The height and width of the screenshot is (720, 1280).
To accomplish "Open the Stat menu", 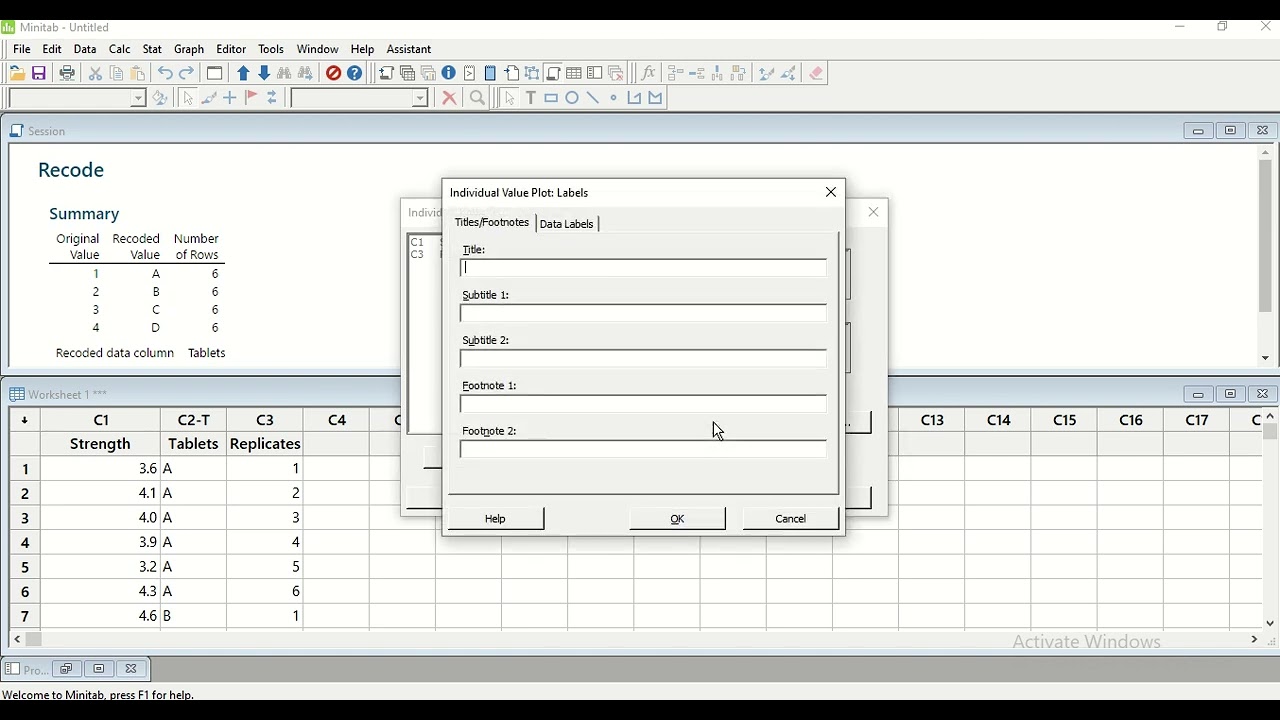I will (x=152, y=49).
